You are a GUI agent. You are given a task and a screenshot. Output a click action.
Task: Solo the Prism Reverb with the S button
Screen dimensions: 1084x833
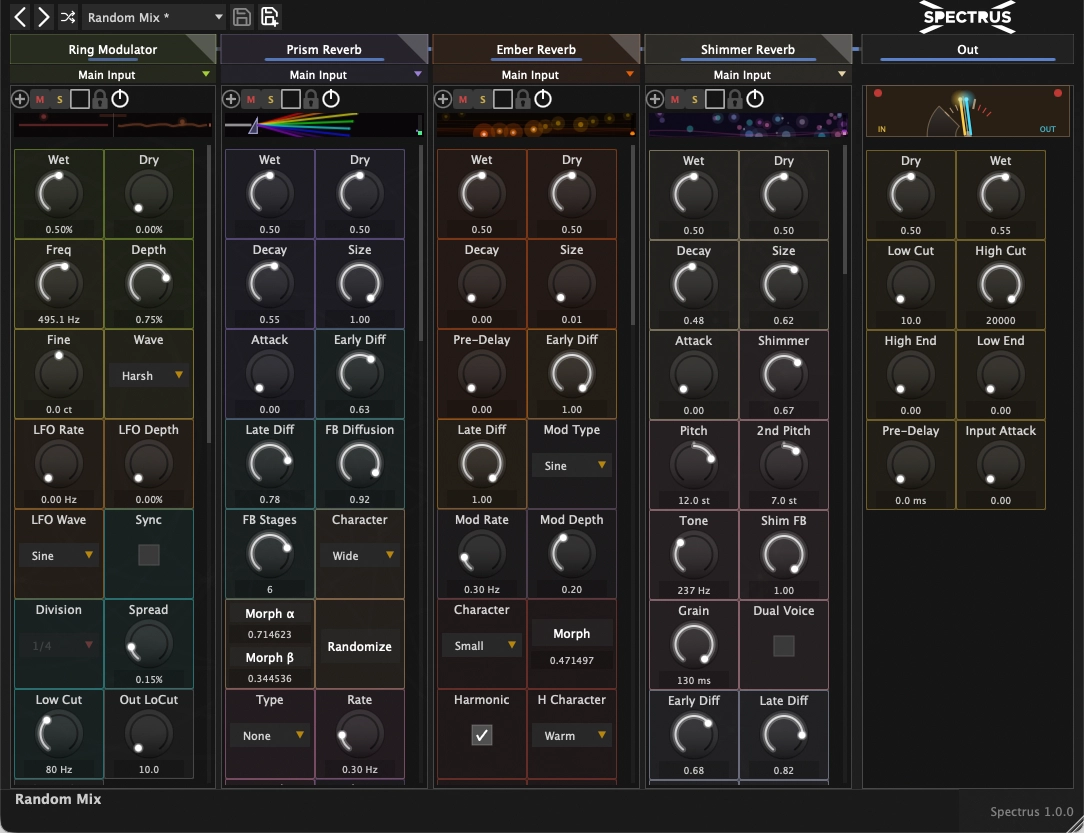click(x=270, y=99)
